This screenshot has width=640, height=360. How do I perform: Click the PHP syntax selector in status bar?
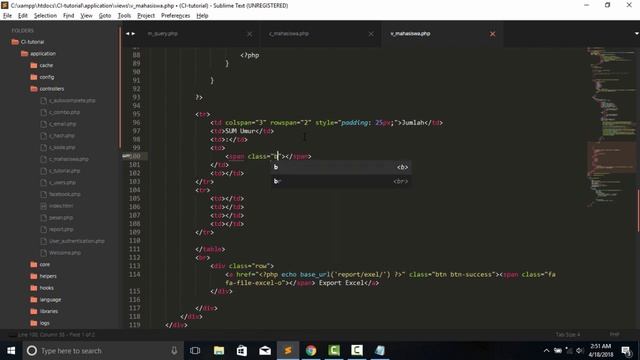tap(615, 335)
